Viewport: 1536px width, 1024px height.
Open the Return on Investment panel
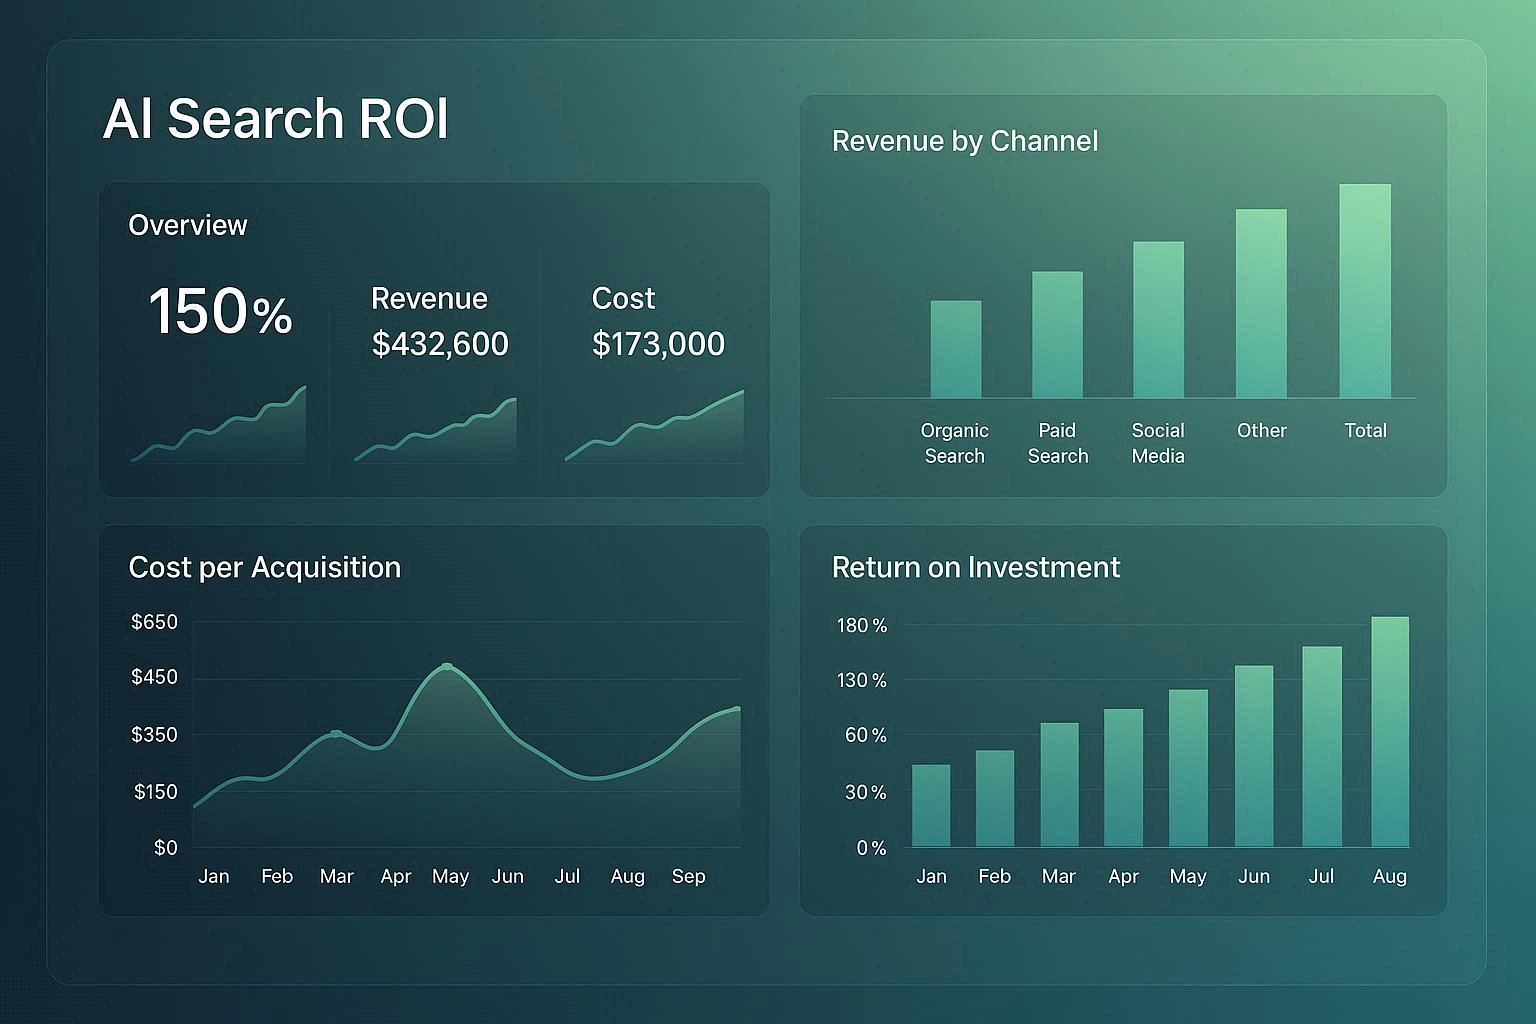[975, 567]
